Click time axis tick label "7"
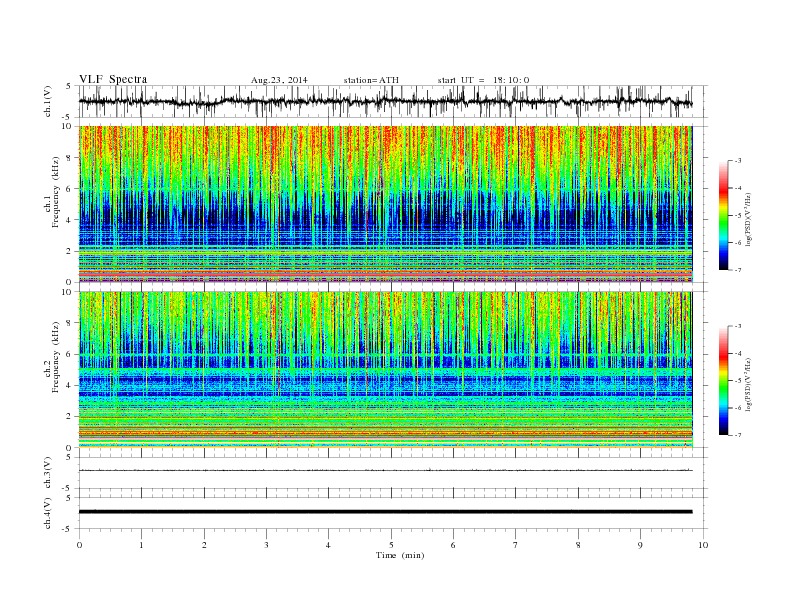Image resolution: width=792 pixels, height=612 pixels. pyautogui.click(x=516, y=545)
